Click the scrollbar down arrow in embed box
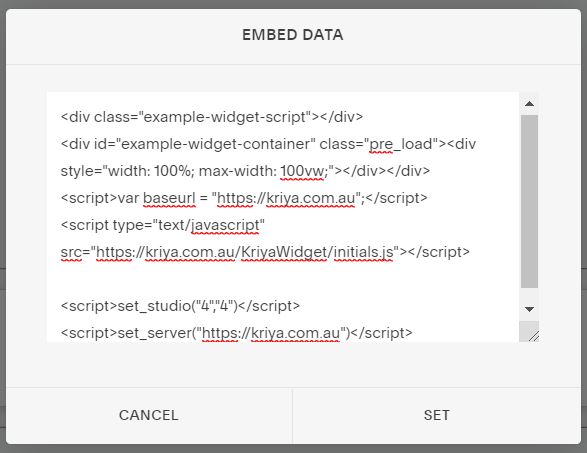This screenshot has width=587, height=453. (529, 309)
